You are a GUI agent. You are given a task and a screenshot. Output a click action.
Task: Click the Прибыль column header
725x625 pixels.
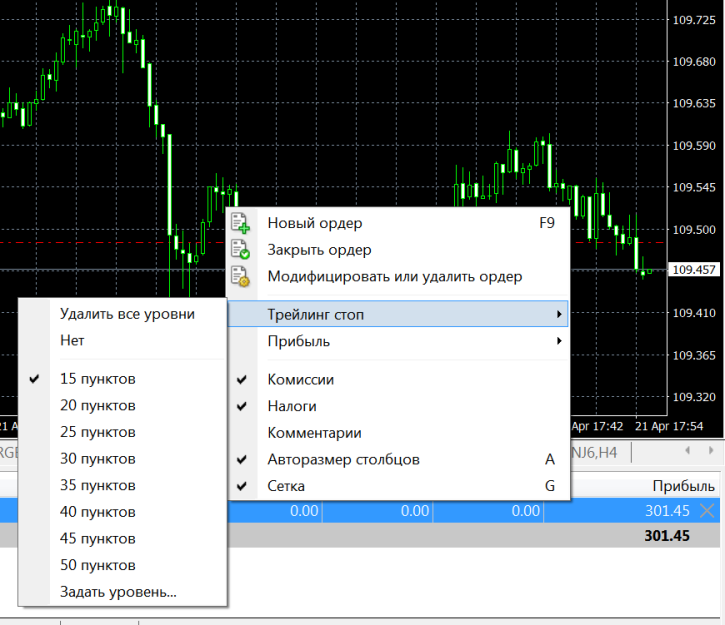click(x=683, y=486)
